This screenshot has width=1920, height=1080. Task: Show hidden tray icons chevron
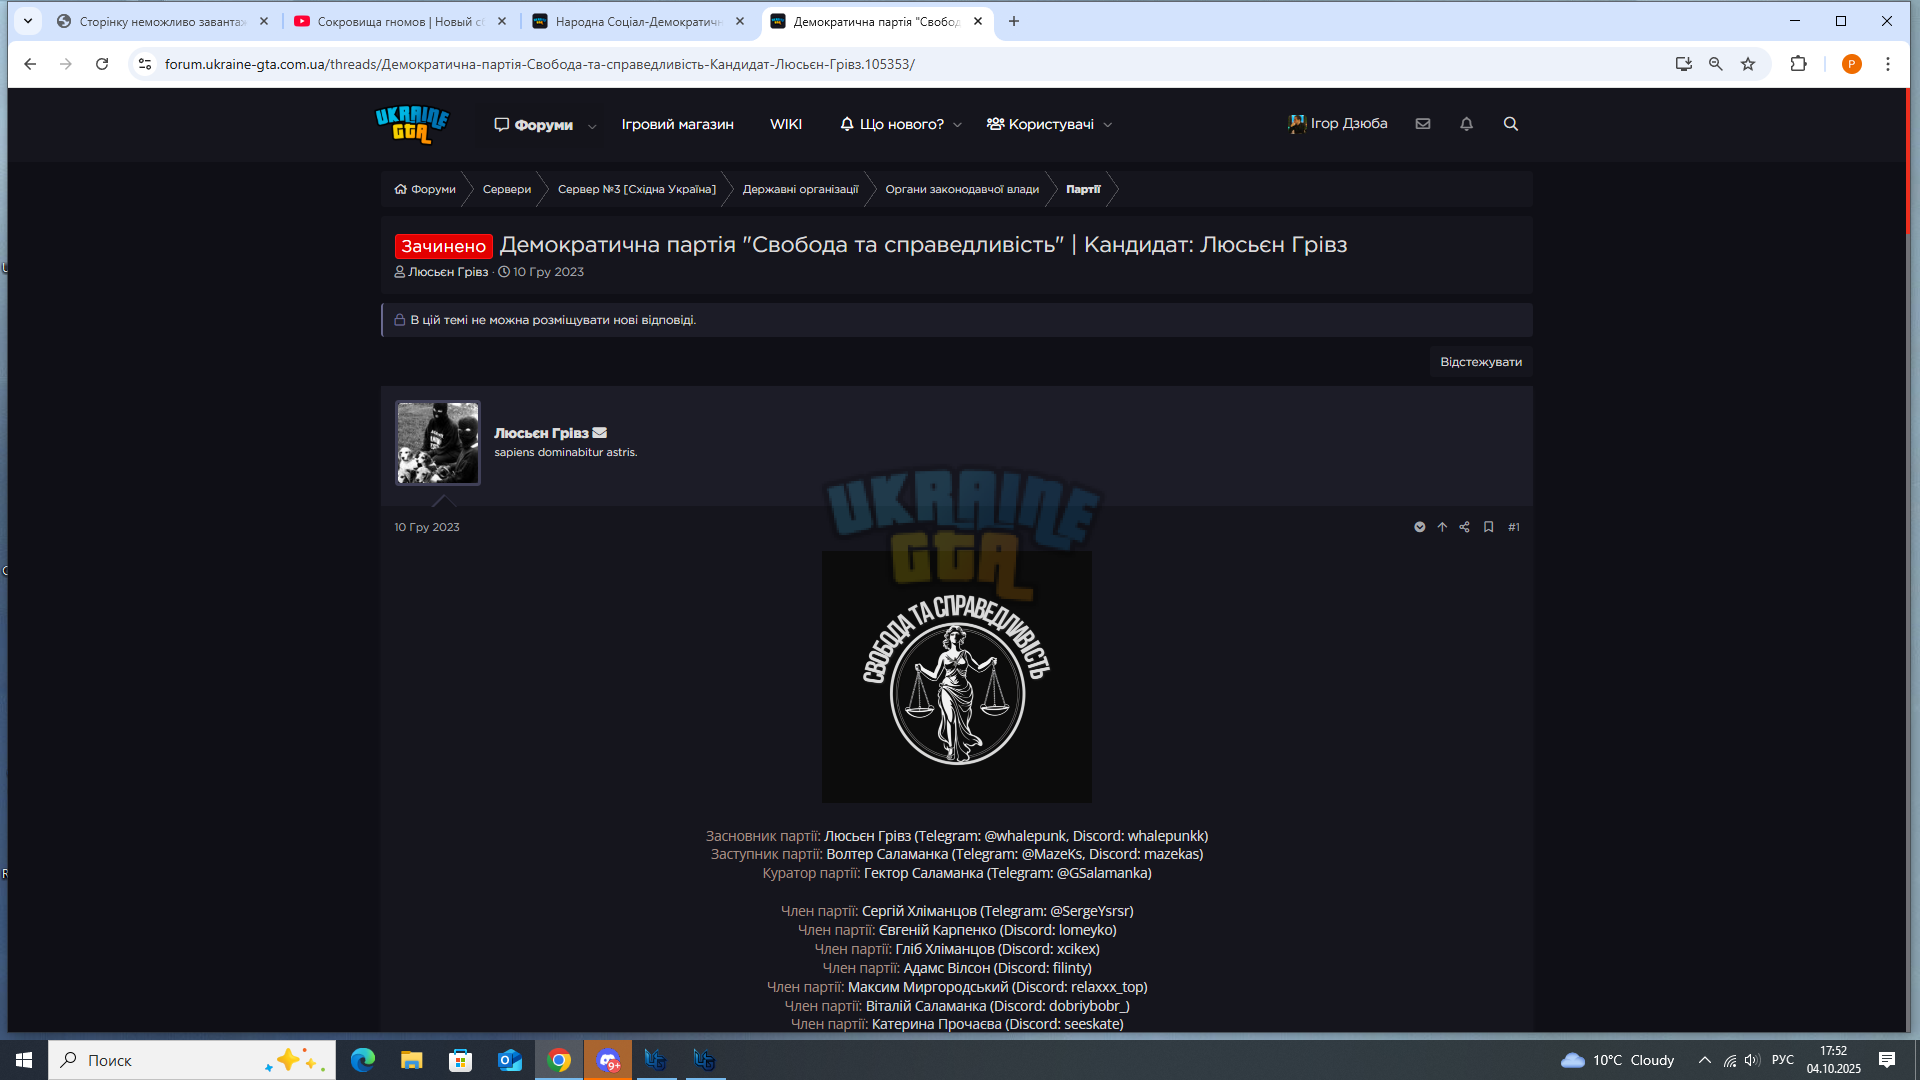(x=1704, y=1060)
